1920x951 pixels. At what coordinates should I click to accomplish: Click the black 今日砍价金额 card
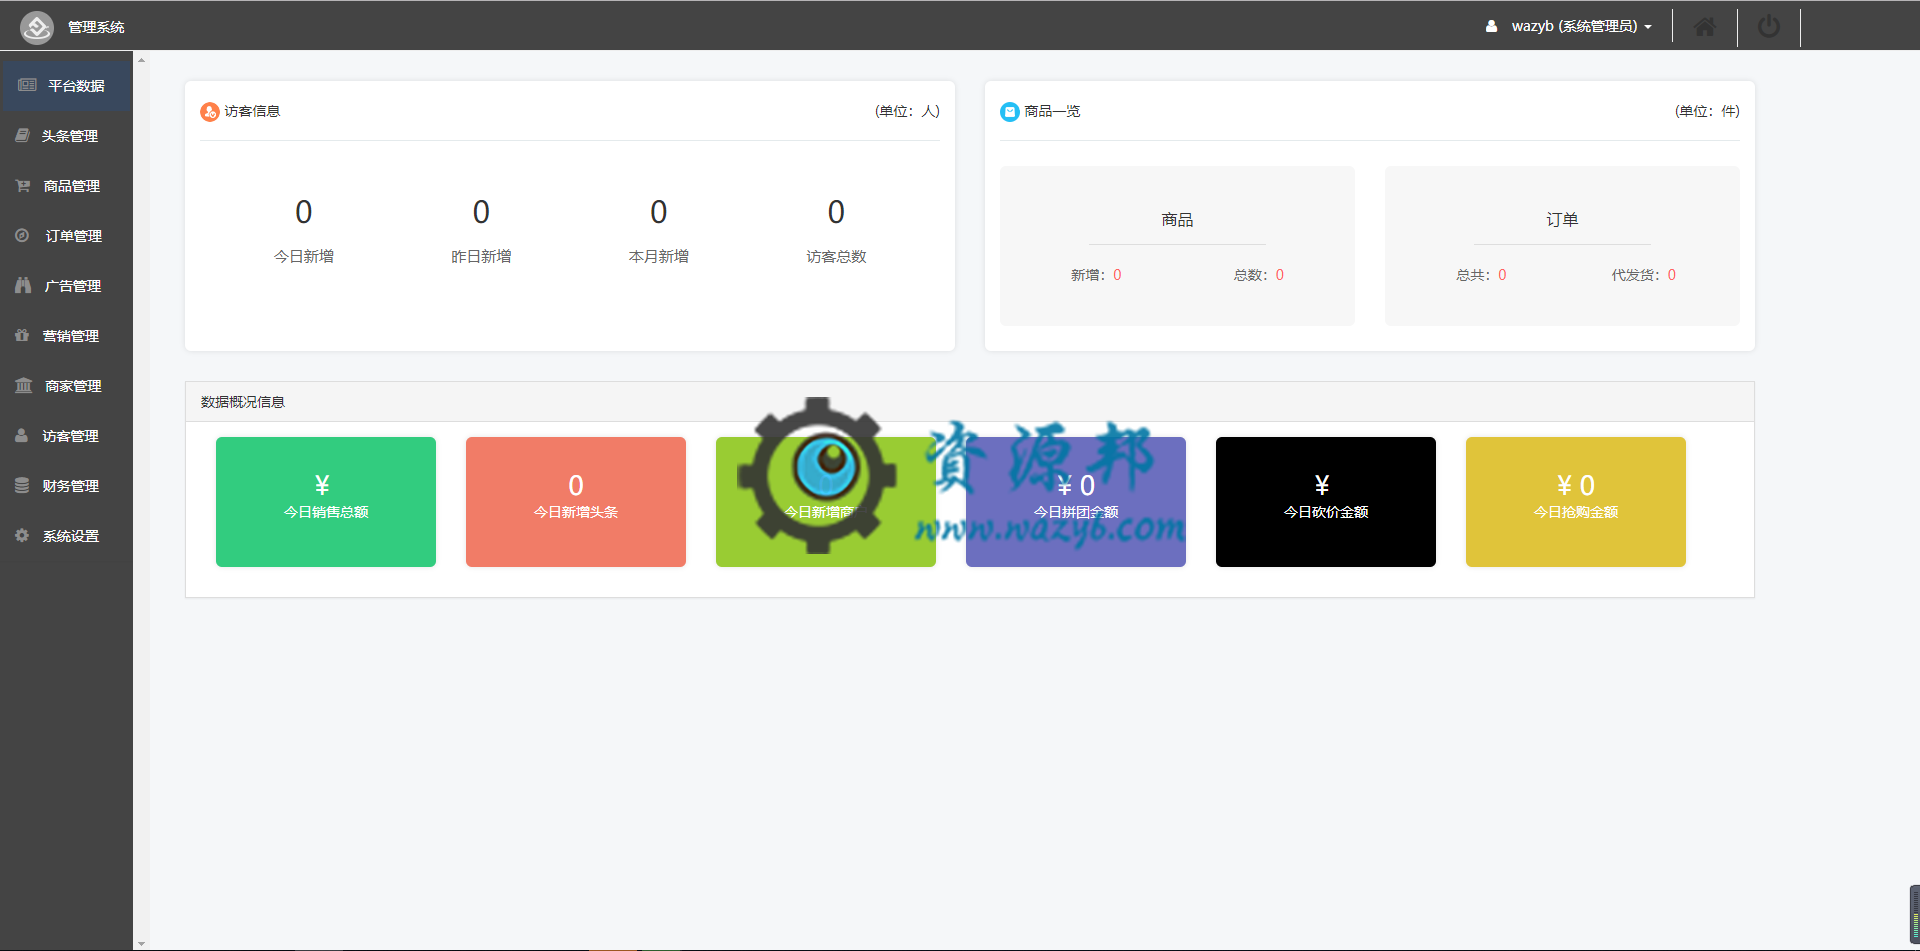point(1326,502)
